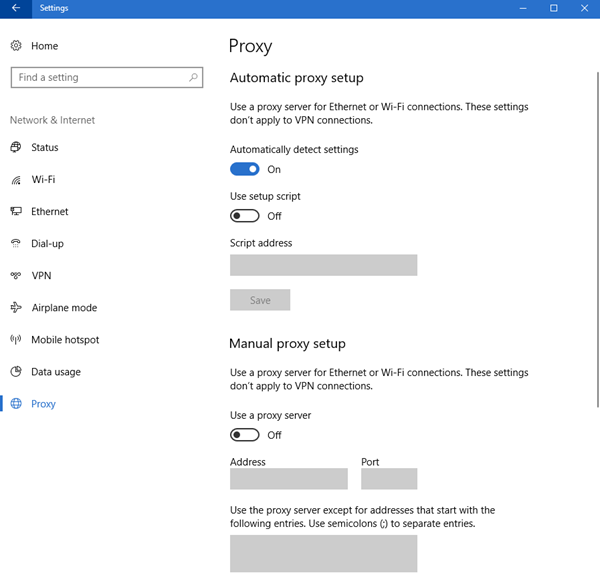Image resolution: width=600 pixels, height=575 pixels.
Task: Open Dial-up settings icon
Action: click(x=16, y=244)
